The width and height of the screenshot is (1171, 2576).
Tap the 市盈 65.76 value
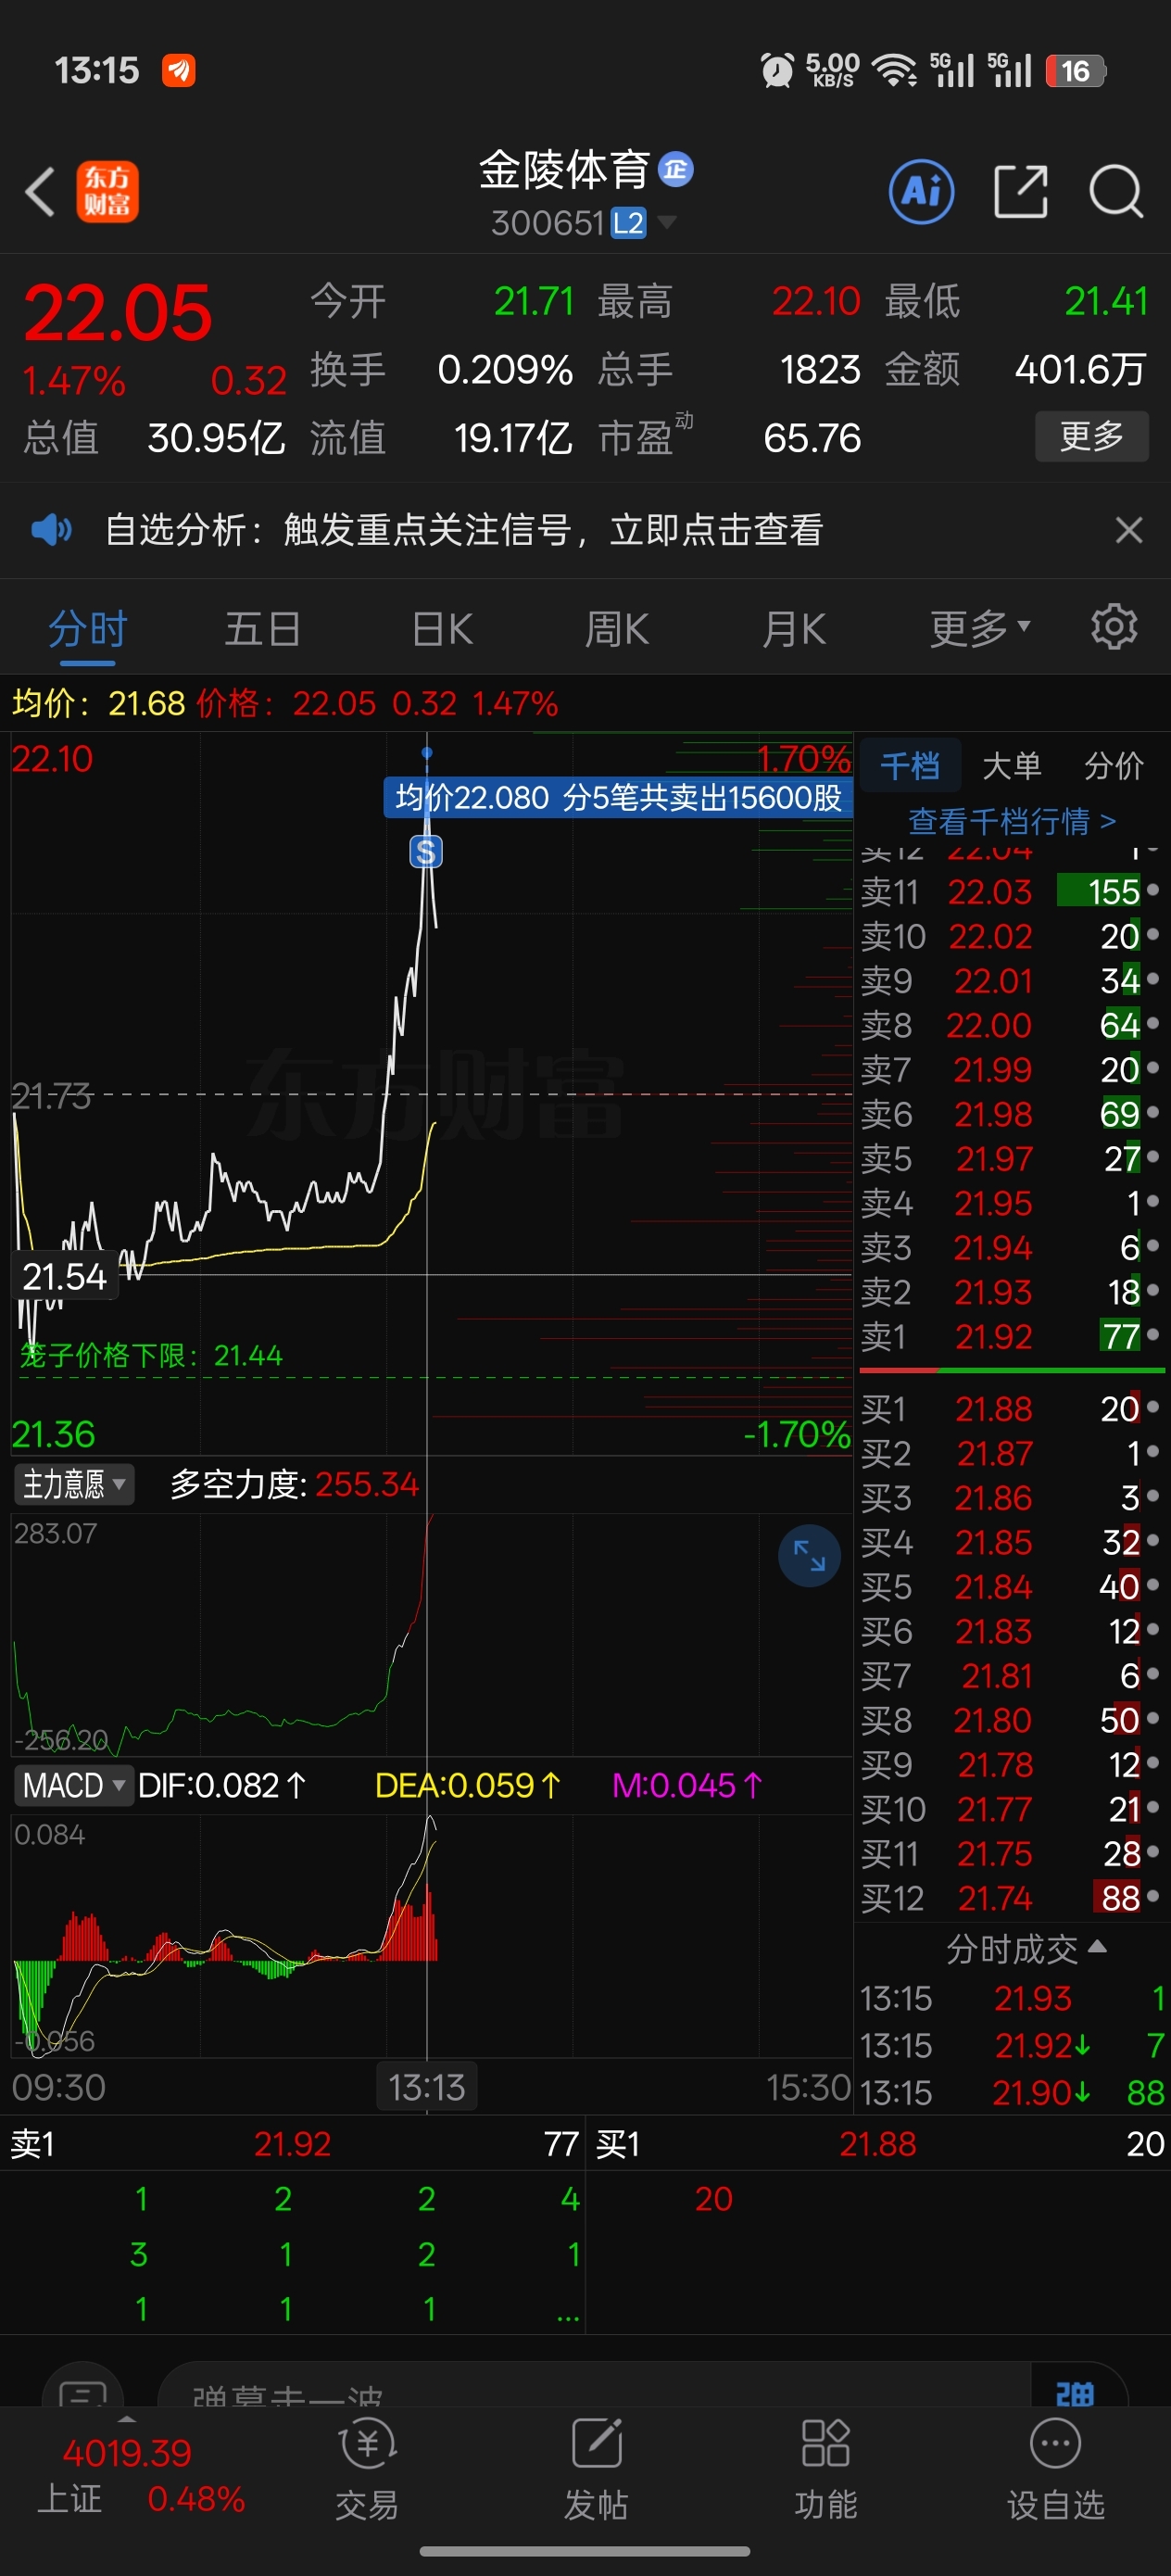[812, 438]
